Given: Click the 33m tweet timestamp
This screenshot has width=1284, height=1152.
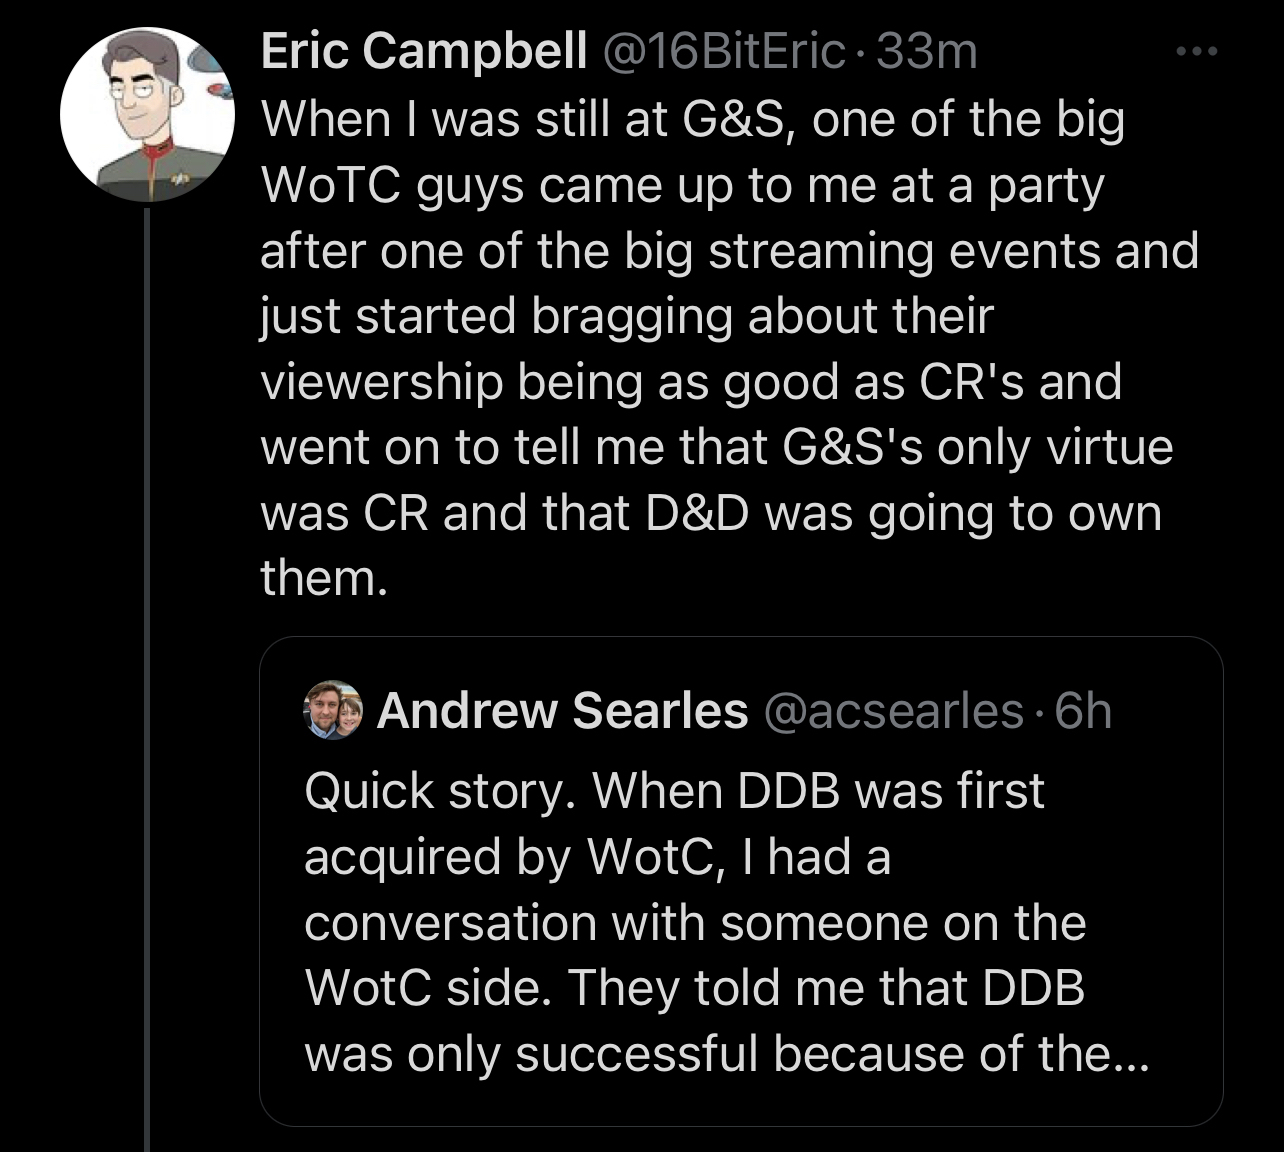Looking at the screenshot, I should pyautogui.click(x=926, y=52).
